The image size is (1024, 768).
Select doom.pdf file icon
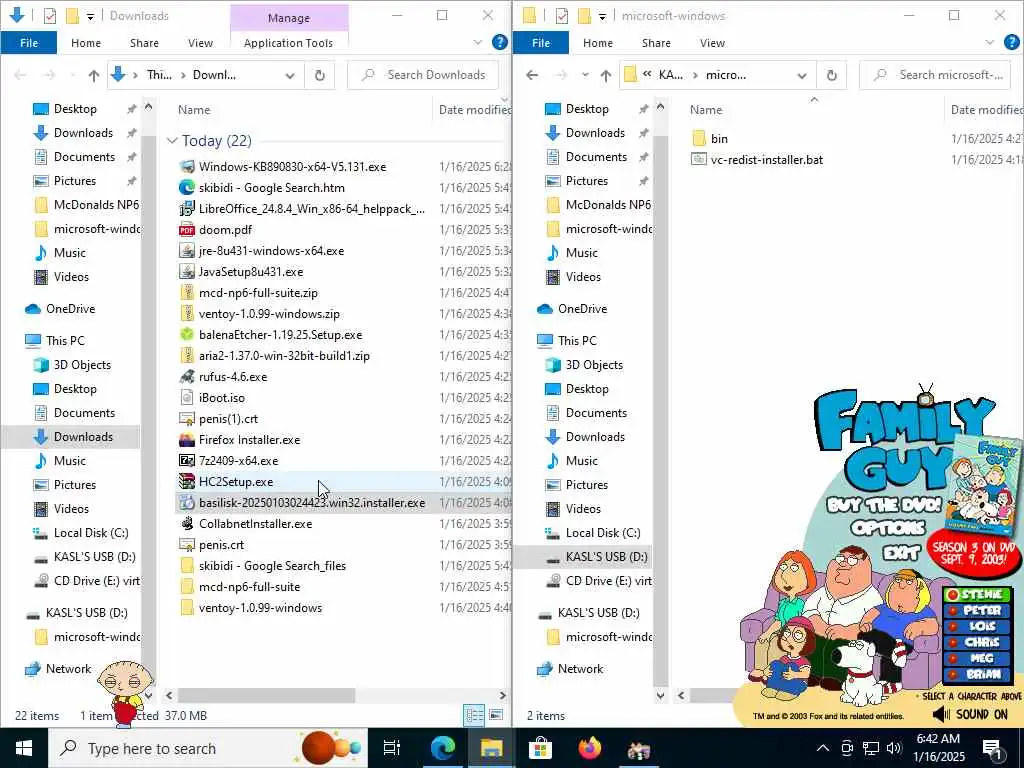(x=187, y=229)
